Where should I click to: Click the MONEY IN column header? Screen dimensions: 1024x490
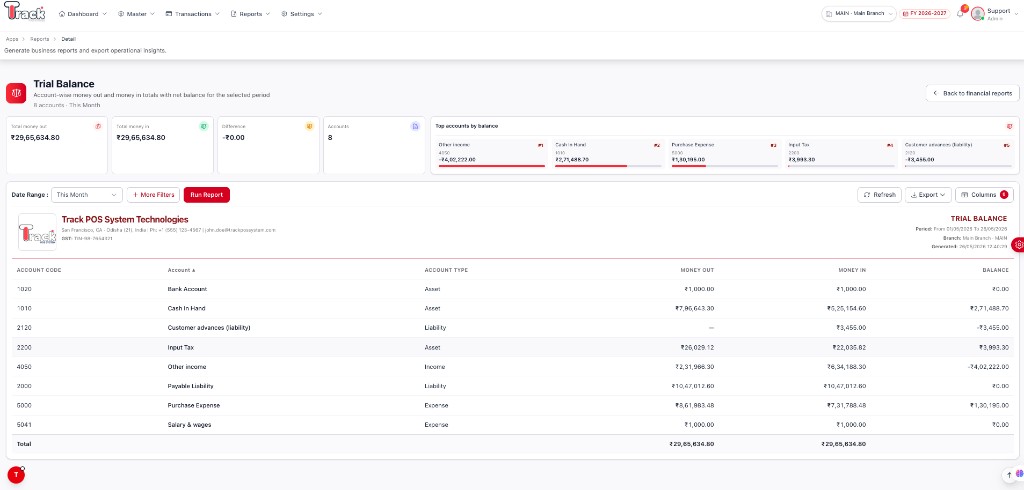click(x=852, y=270)
